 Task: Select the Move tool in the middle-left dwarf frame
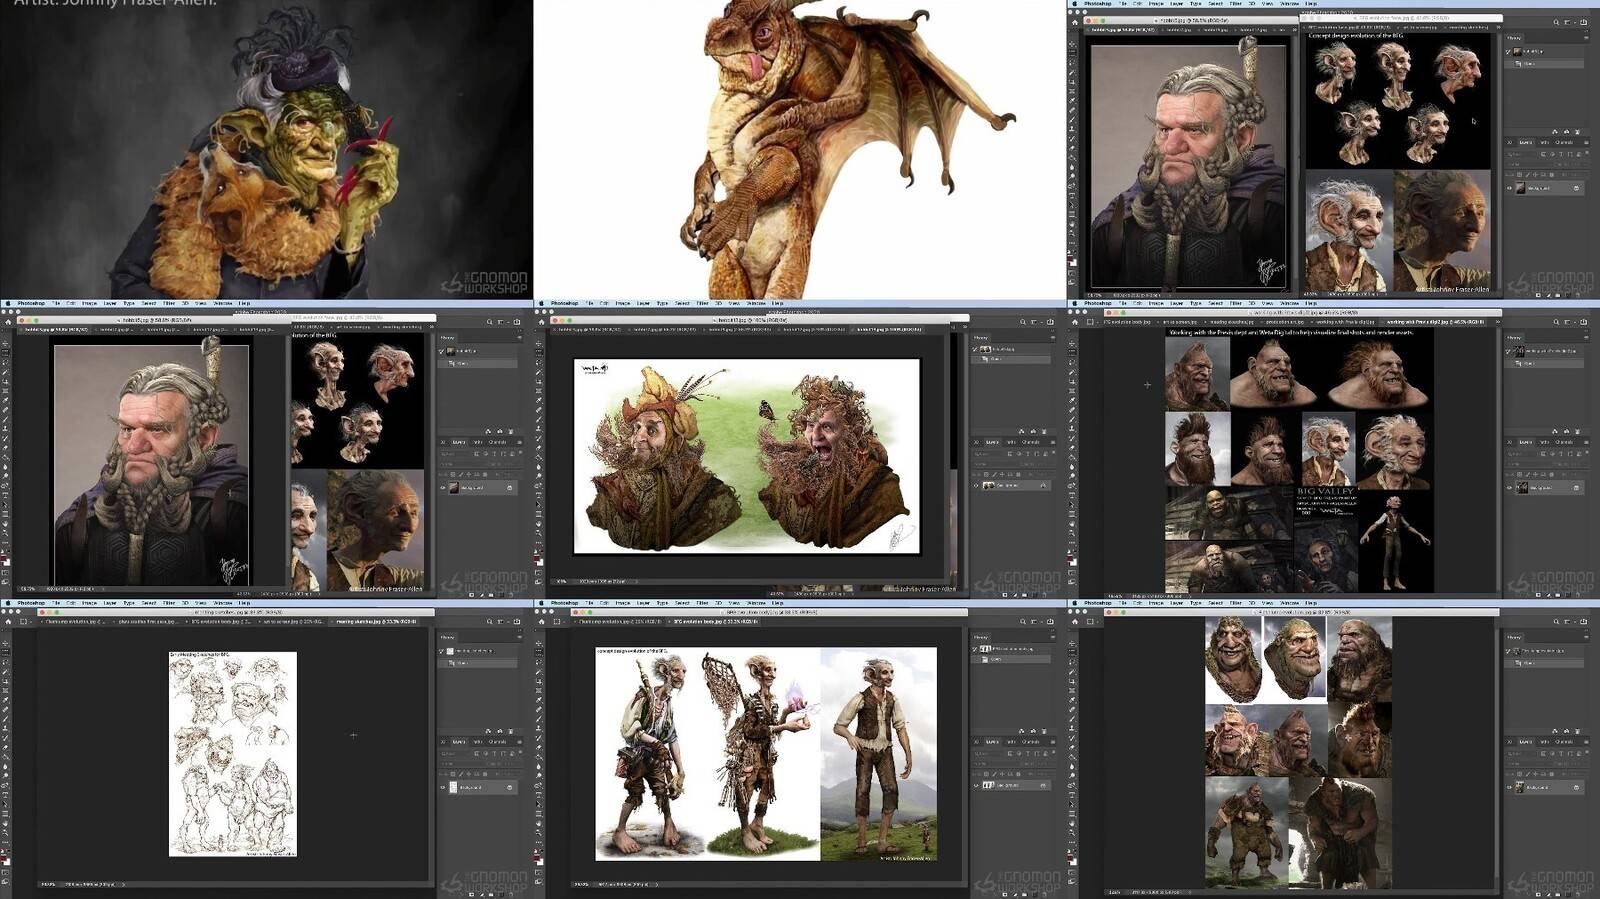tap(5, 343)
